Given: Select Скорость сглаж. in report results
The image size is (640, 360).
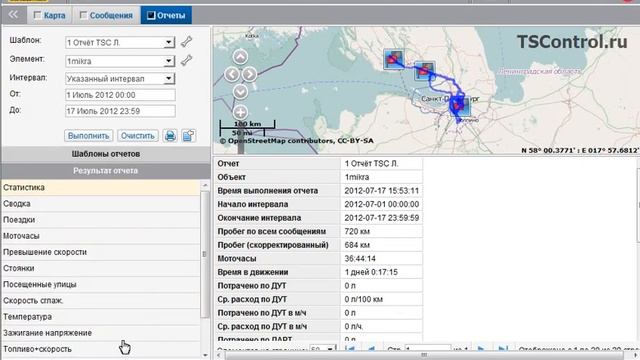Looking at the screenshot, I should (x=101, y=301).
